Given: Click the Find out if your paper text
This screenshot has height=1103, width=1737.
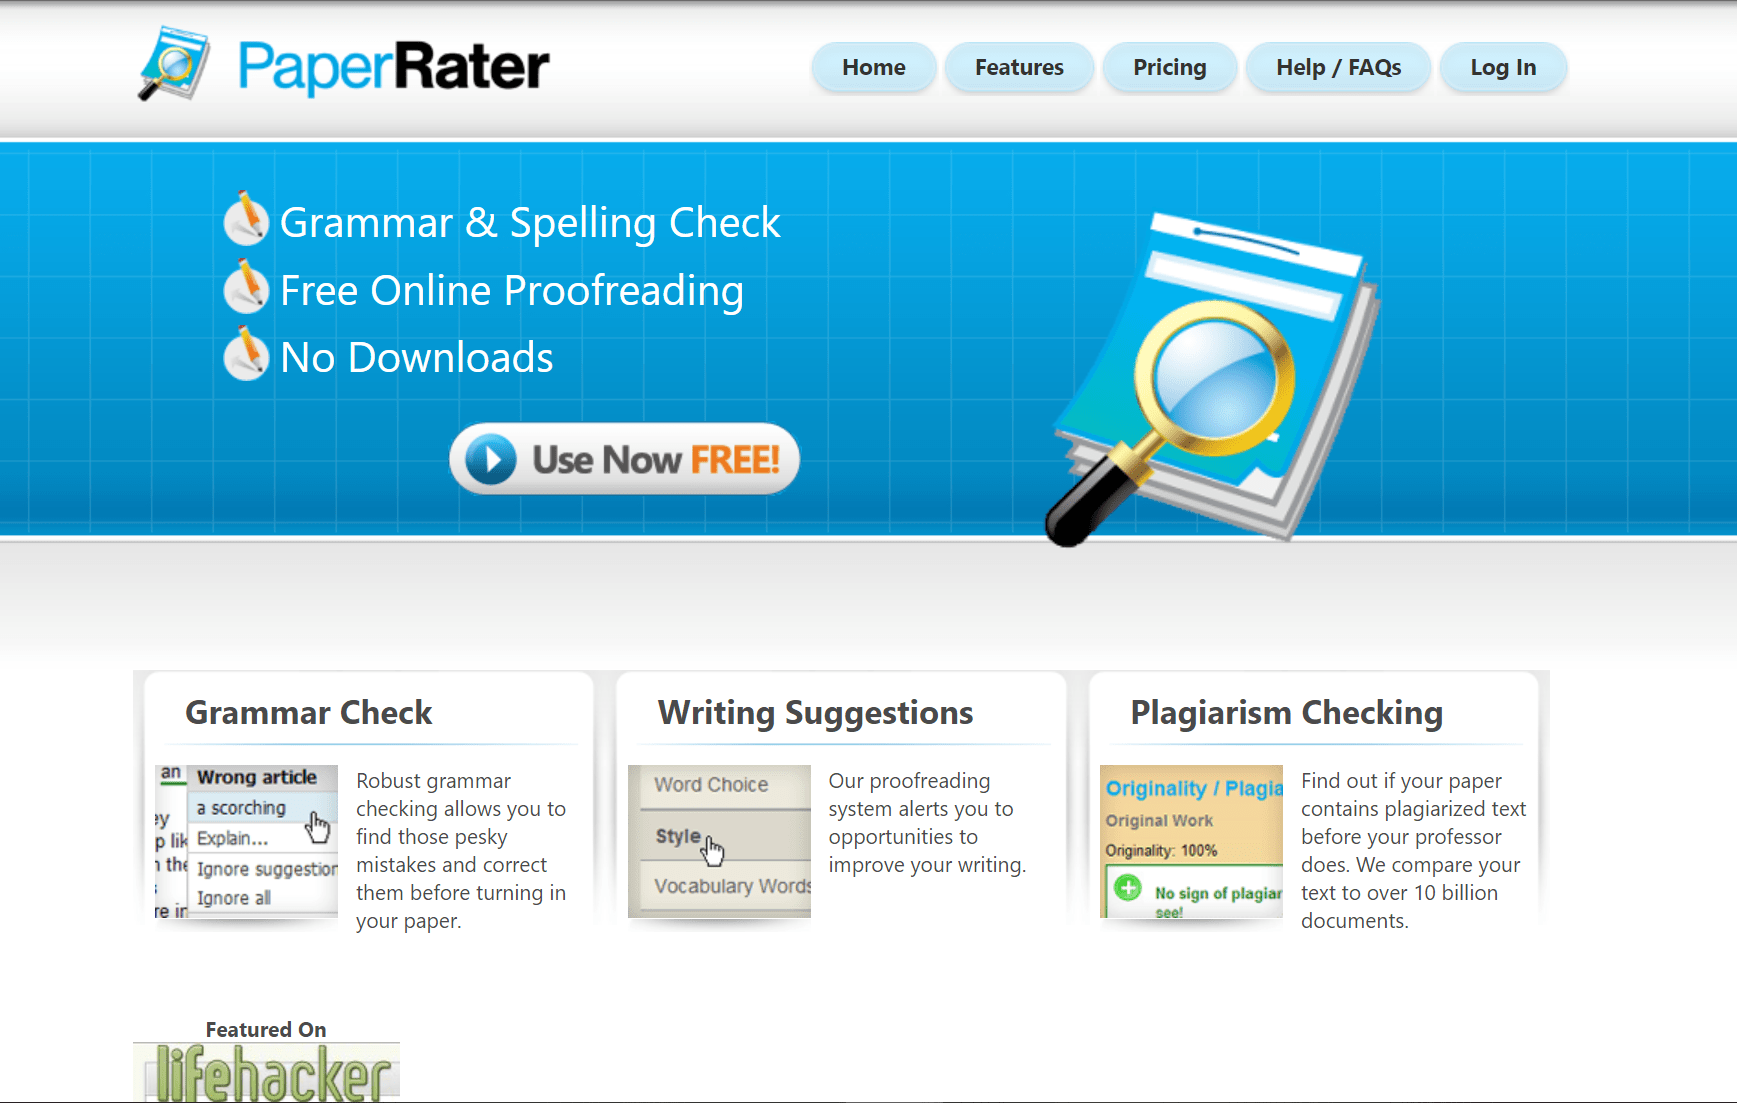Looking at the screenshot, I should coord(1413,850).
